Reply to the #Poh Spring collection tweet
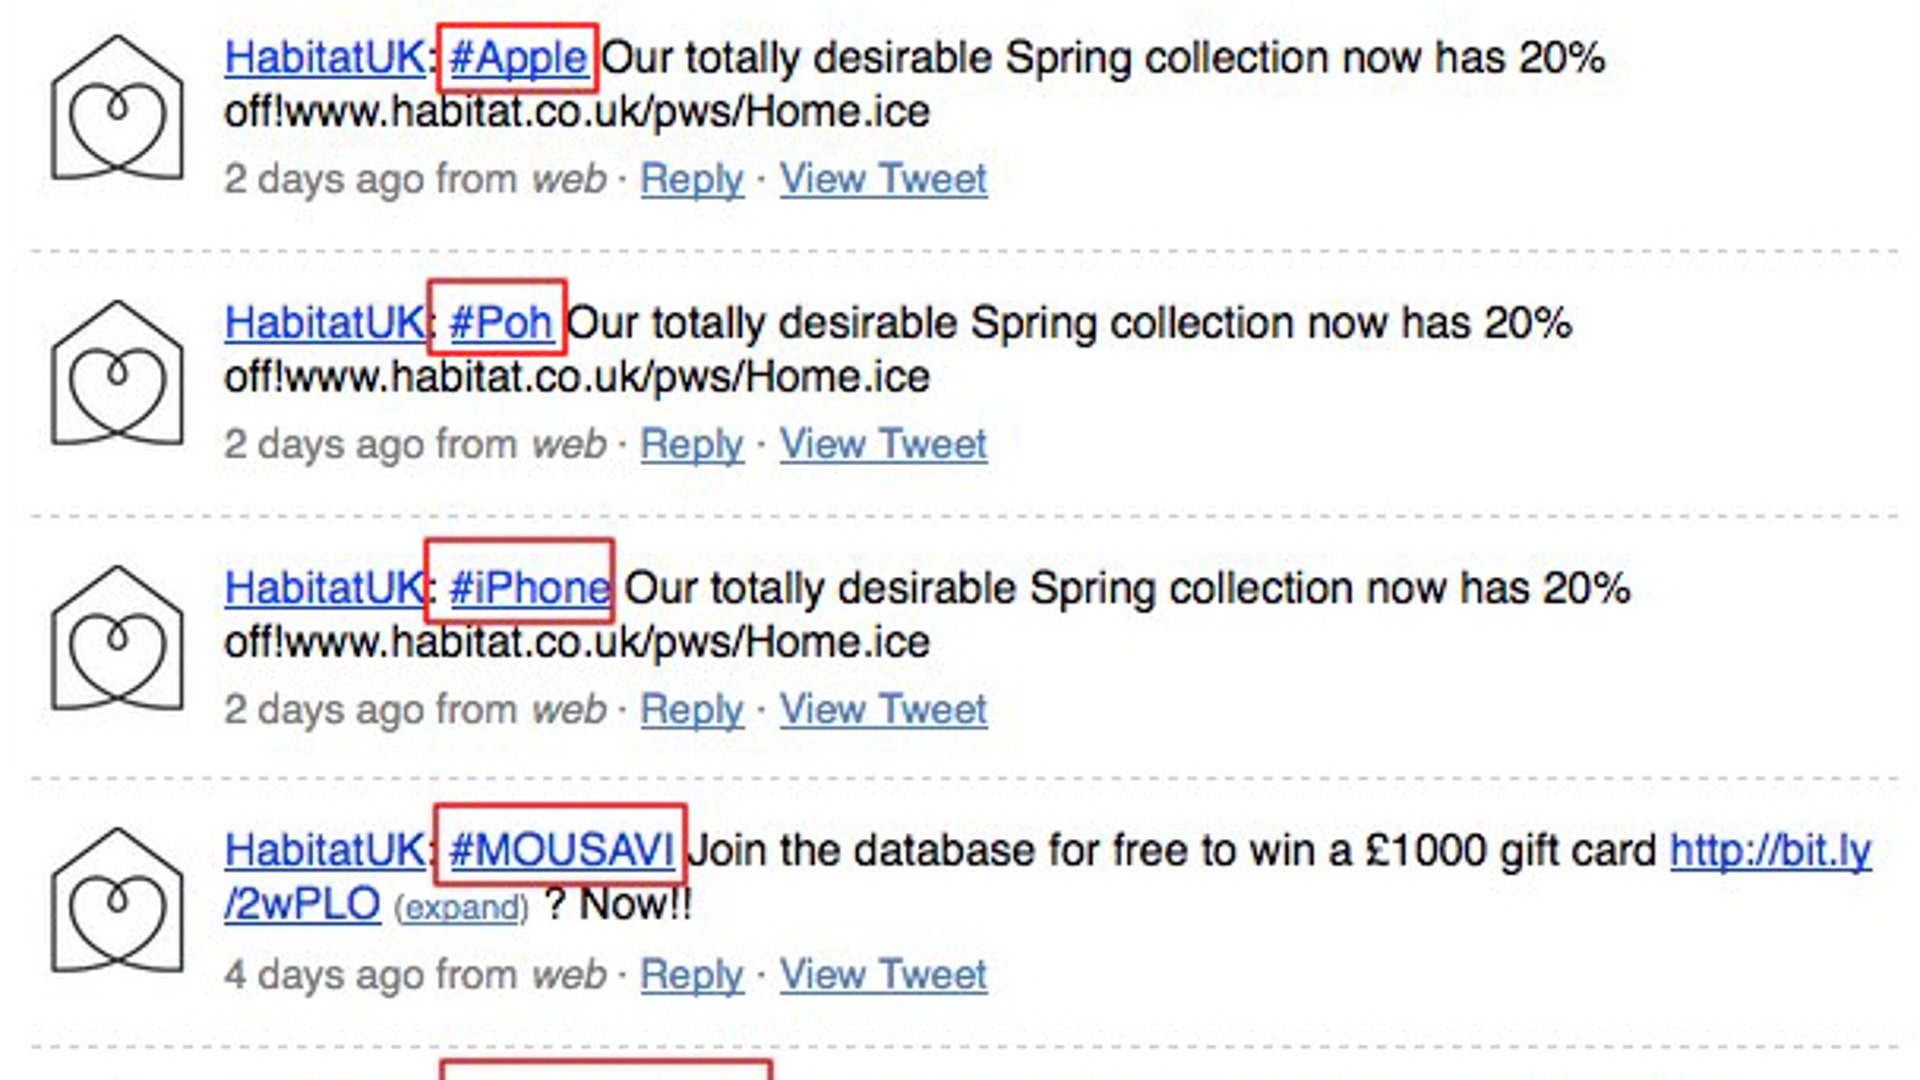 tap(691, 443)
